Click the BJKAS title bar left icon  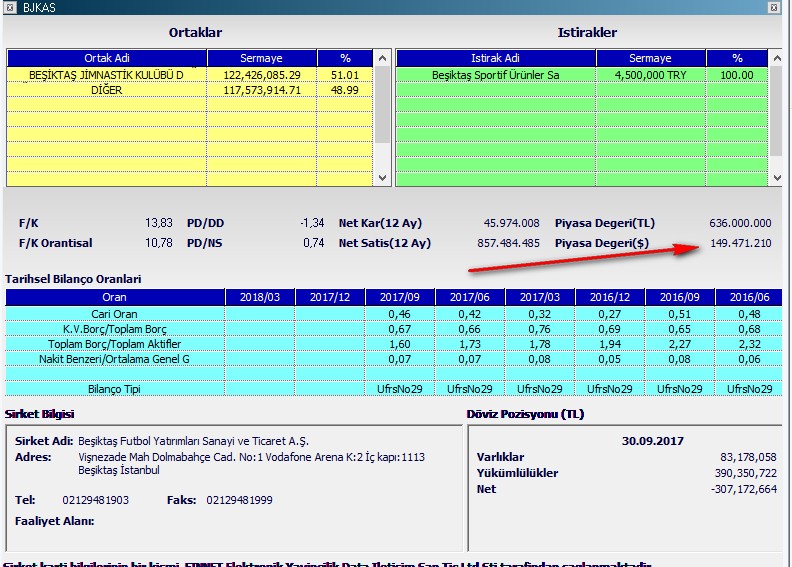click(x=10, y=8)
